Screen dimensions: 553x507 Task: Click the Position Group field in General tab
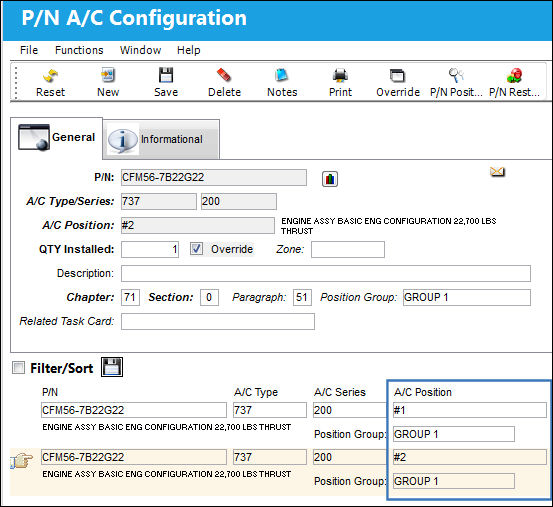[467, 297]
